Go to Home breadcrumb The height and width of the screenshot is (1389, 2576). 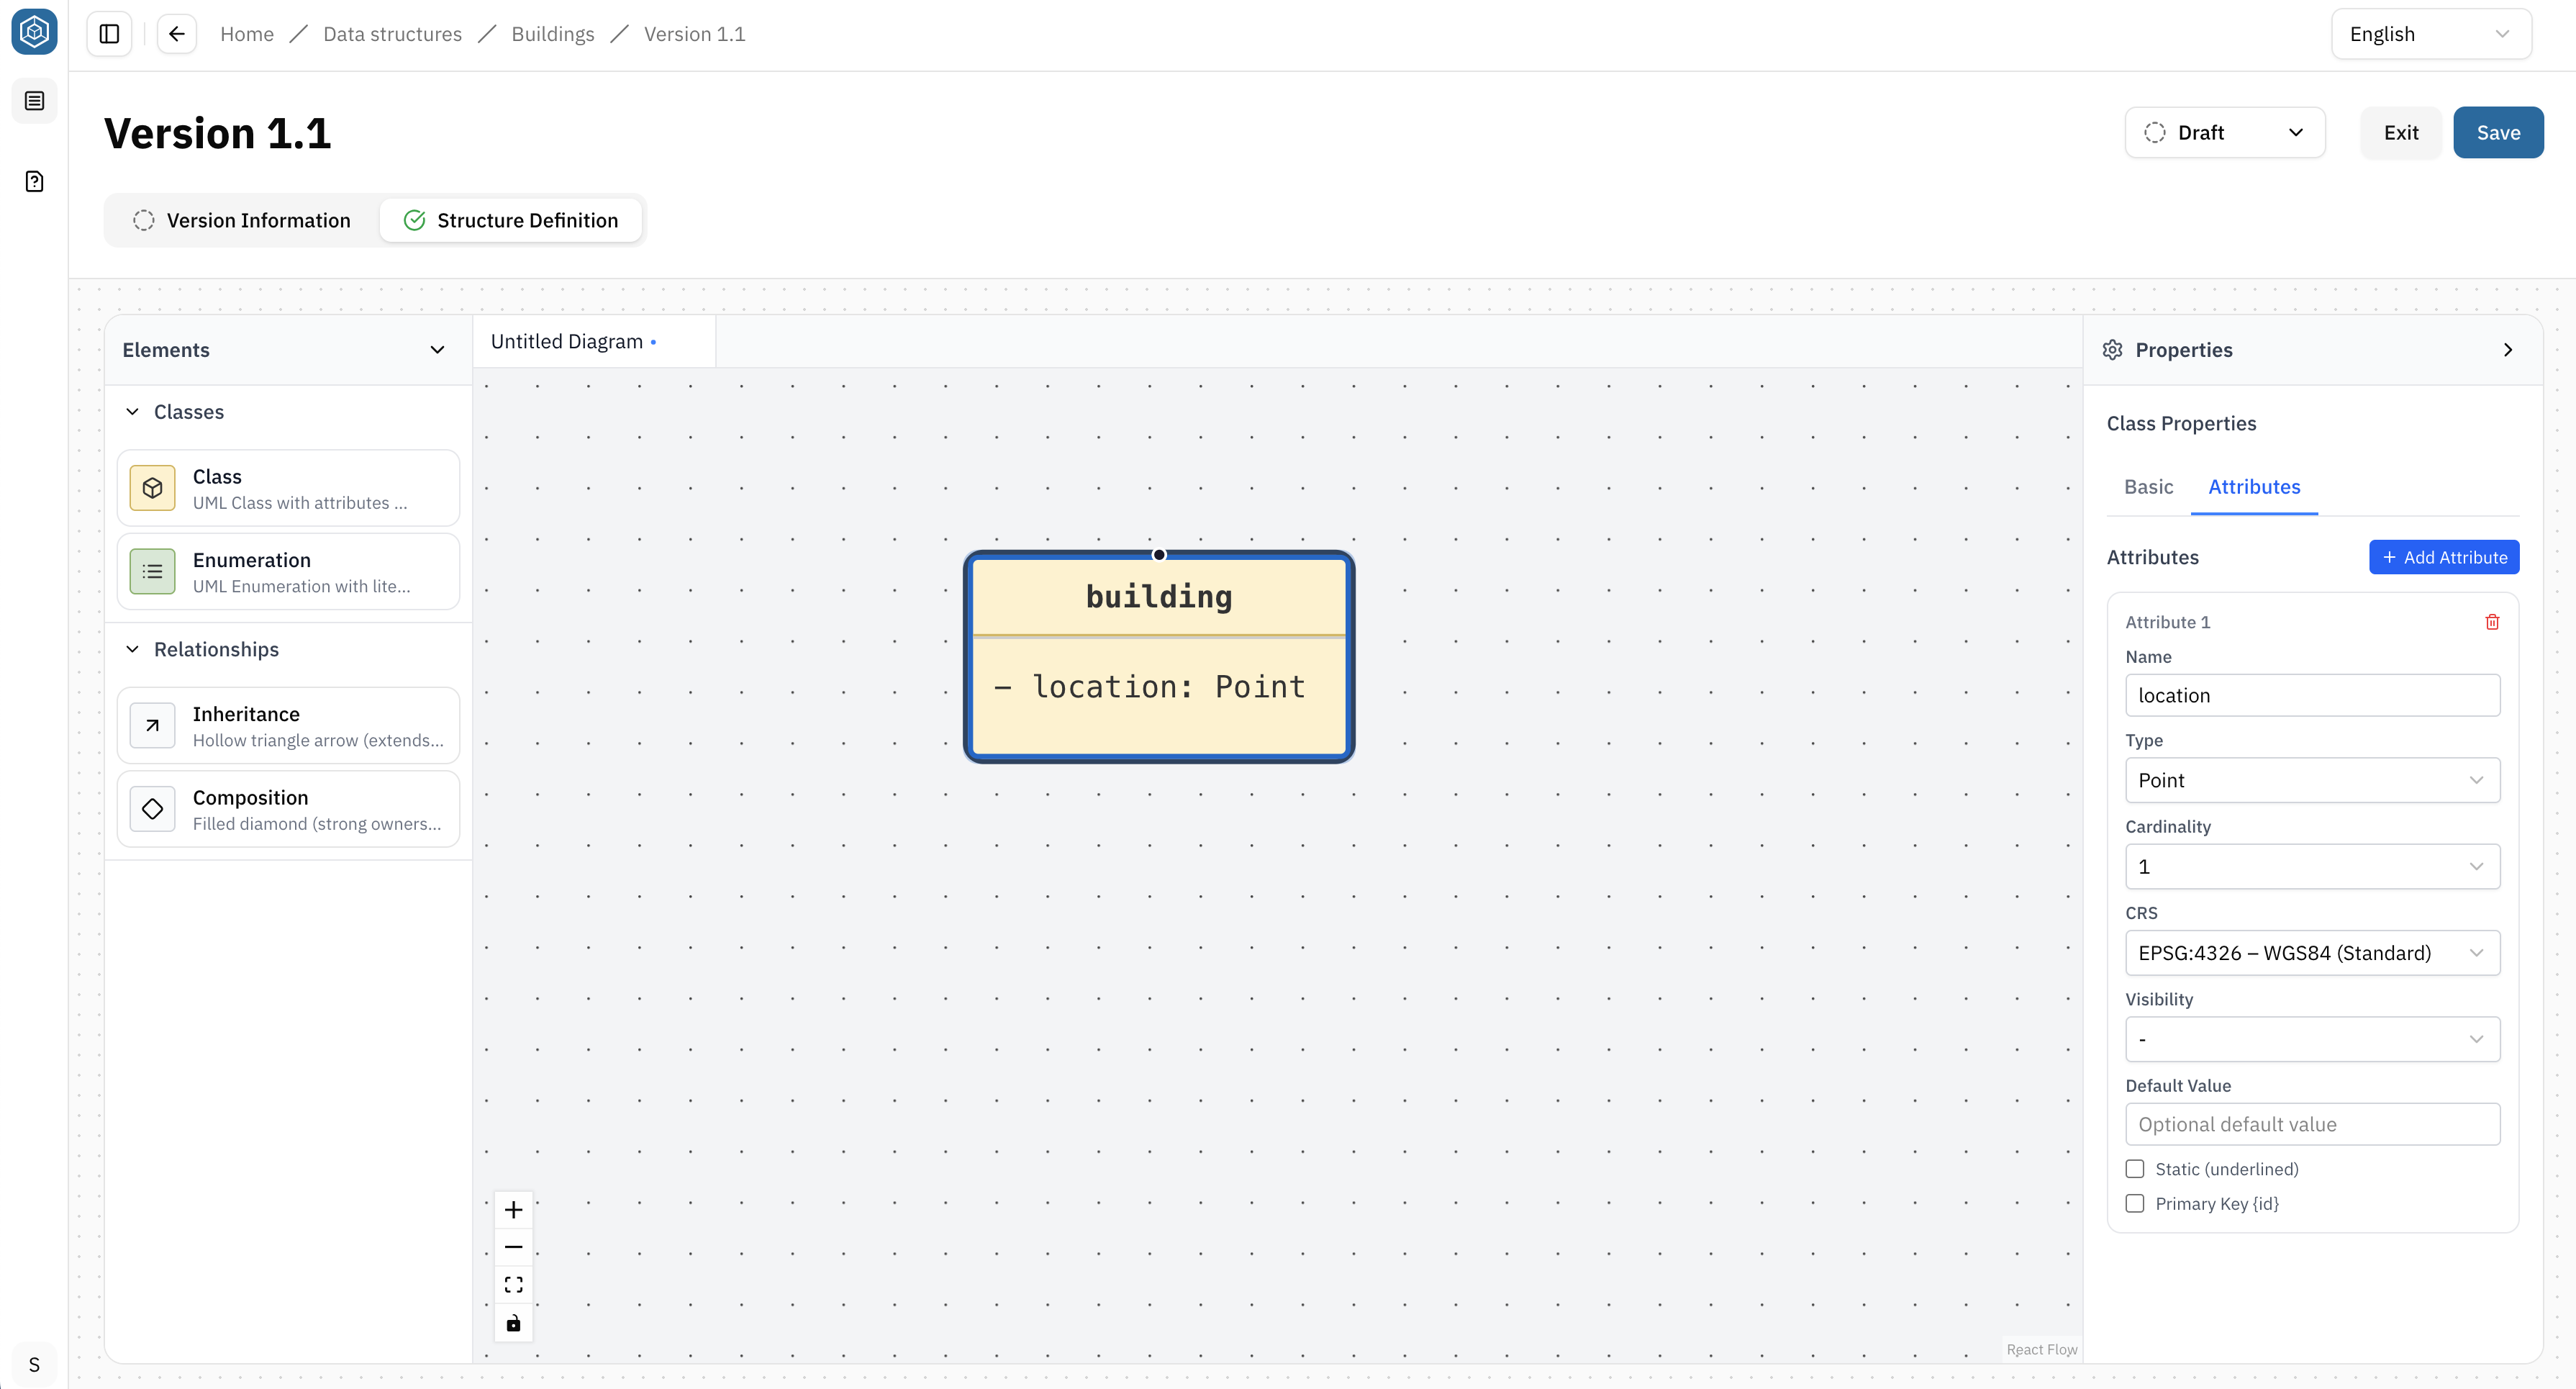(x=247, y=34)
